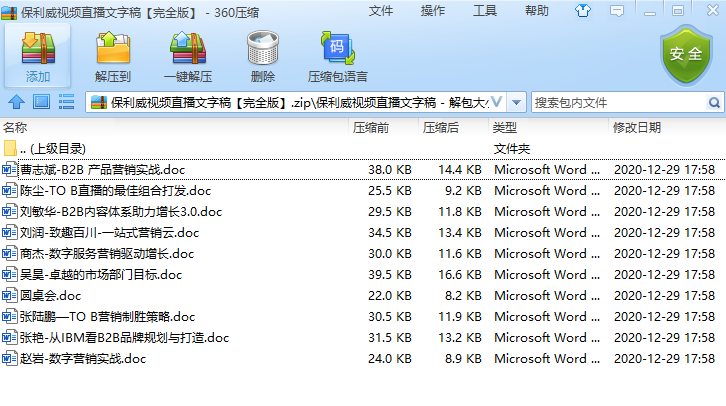726x406 pixels.
Task: Select the file 圆桌会.doc
Action: tap(50, 296)
